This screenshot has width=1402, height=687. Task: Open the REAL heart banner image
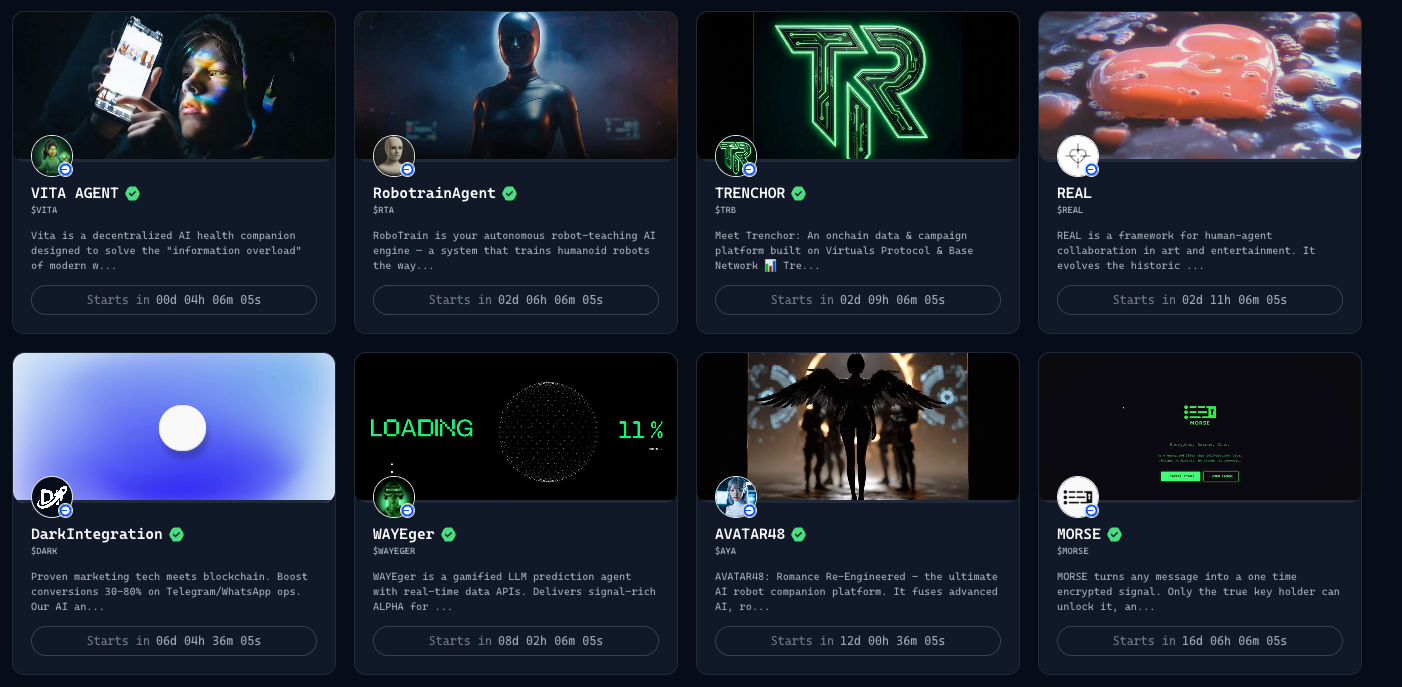(x=1200, y=85)
